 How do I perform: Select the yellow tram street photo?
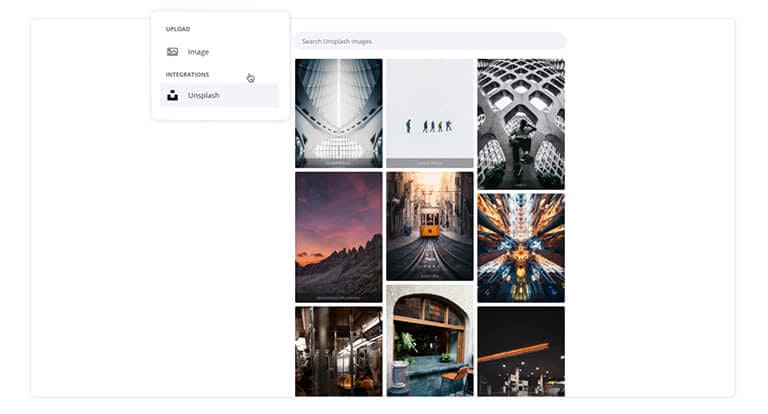(x=430, y=222)
